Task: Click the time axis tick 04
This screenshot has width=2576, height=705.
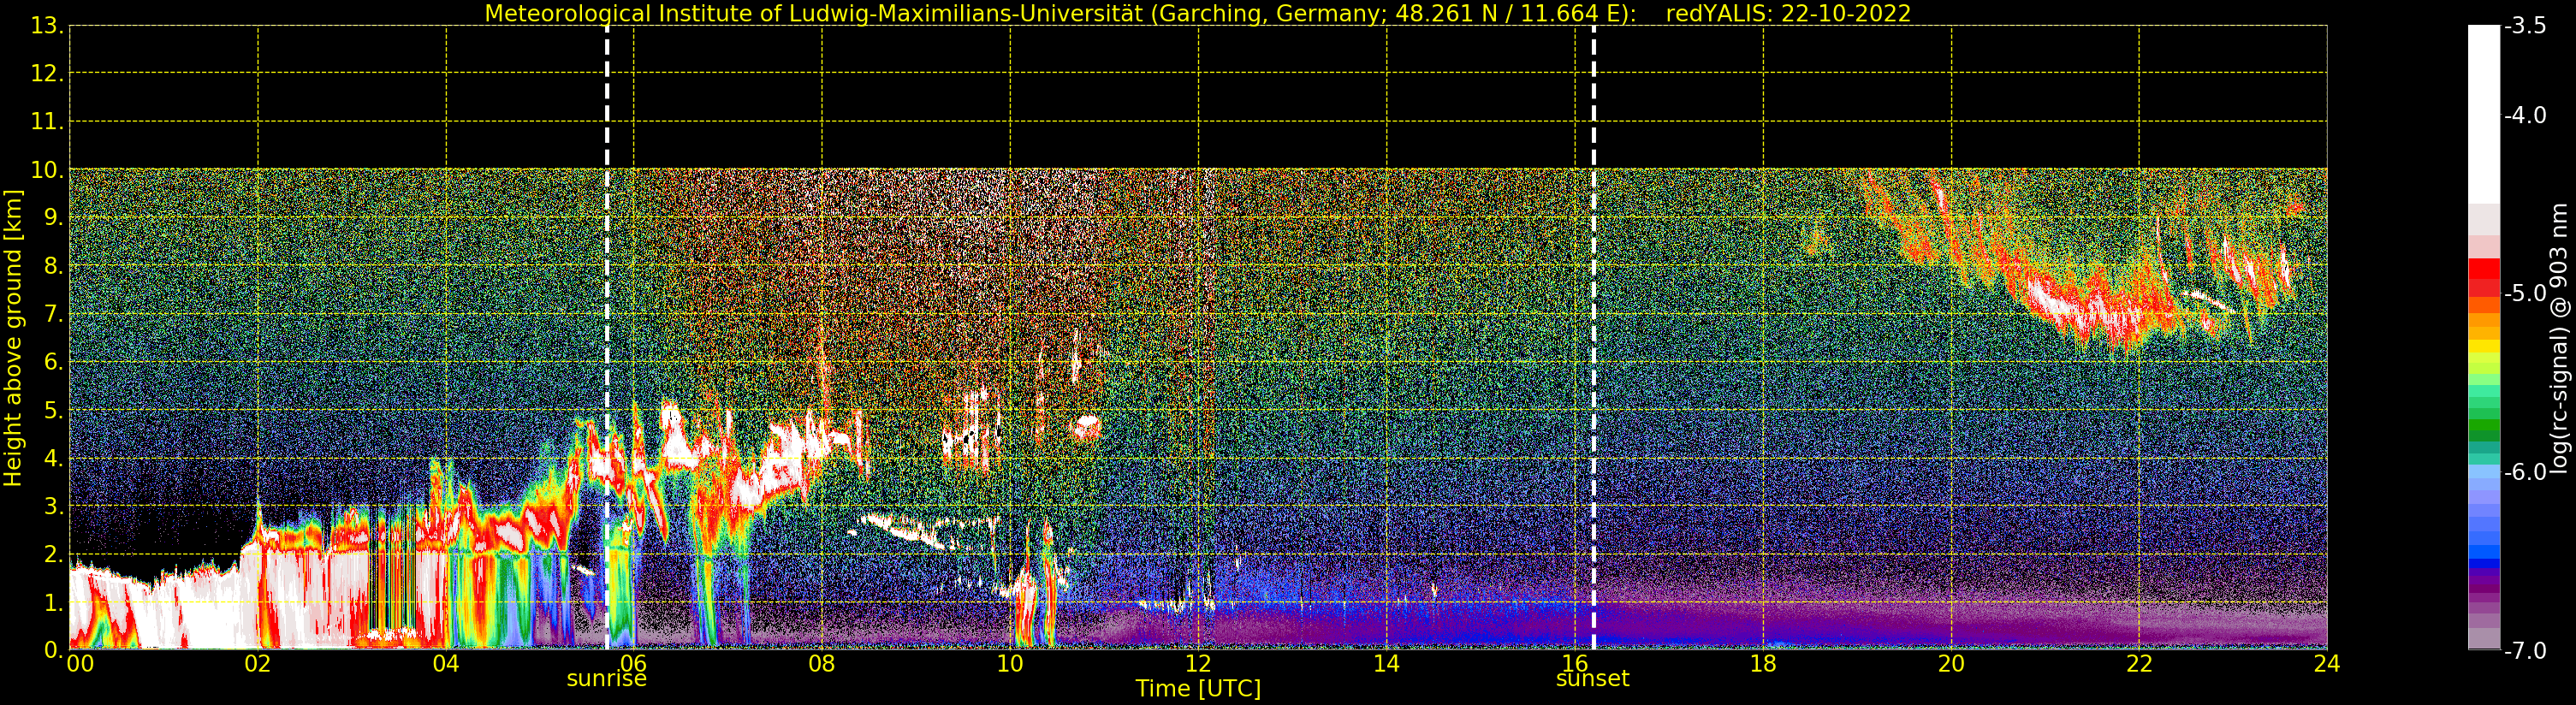Action: [446, 664]
